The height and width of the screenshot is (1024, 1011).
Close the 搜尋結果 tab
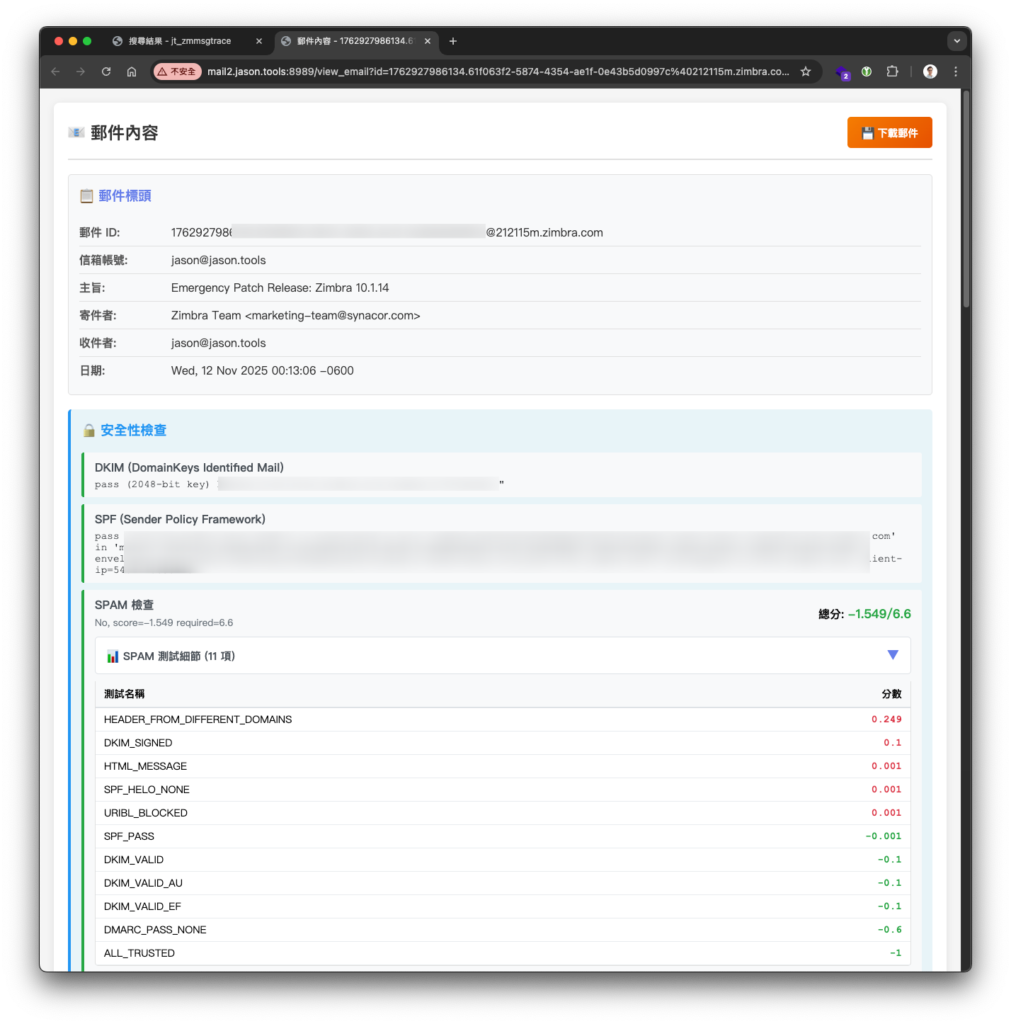(259, 41)
